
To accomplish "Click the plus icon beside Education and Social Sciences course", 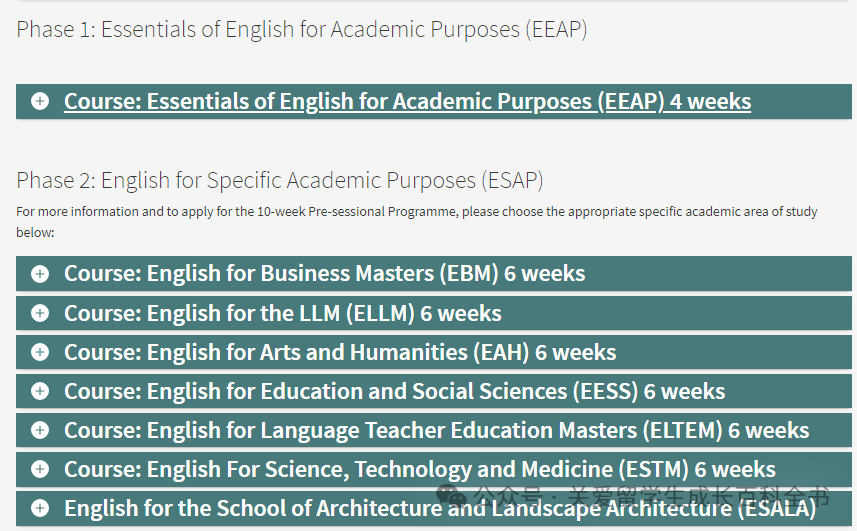I will (40, 391).
